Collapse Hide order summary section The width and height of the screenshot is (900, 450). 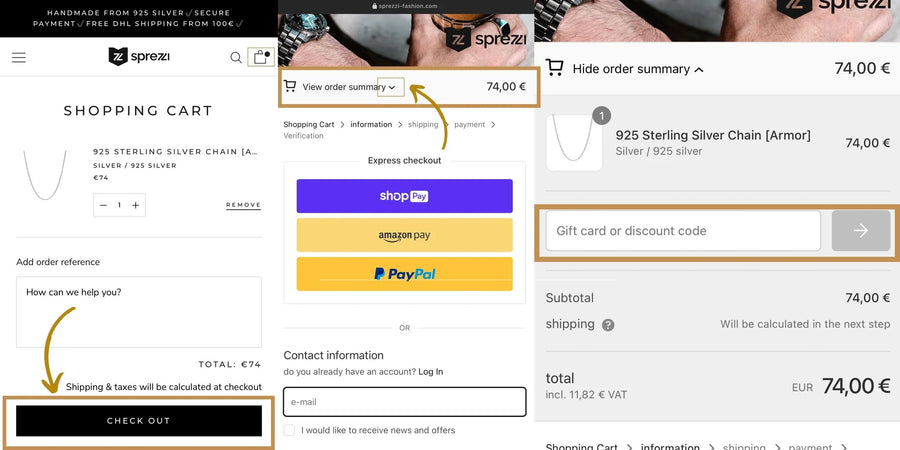pos(637,69)
